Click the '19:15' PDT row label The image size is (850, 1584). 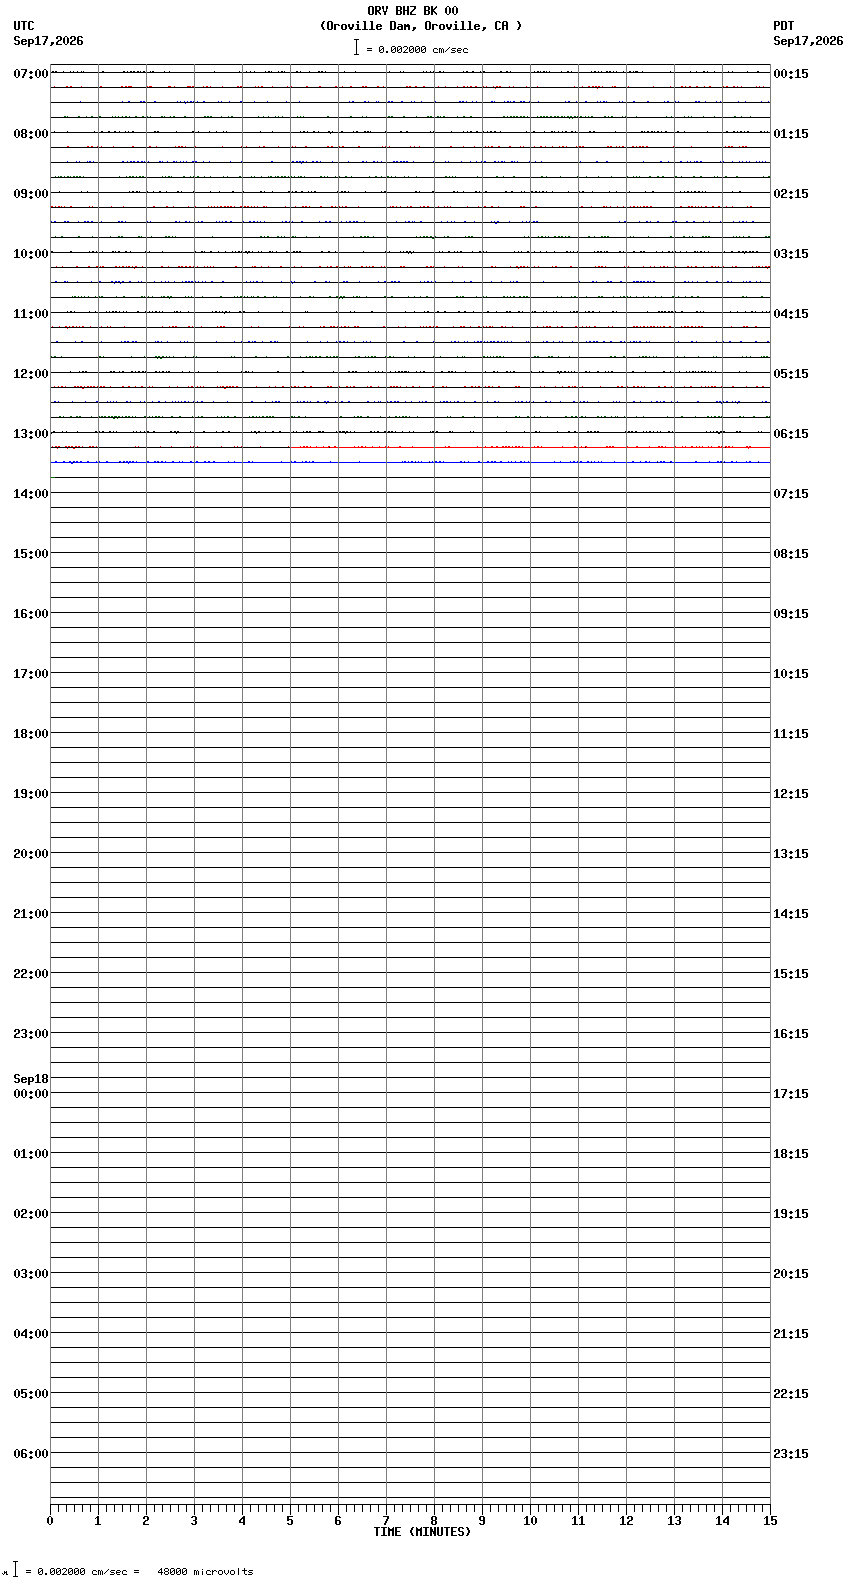point(791,1214)
